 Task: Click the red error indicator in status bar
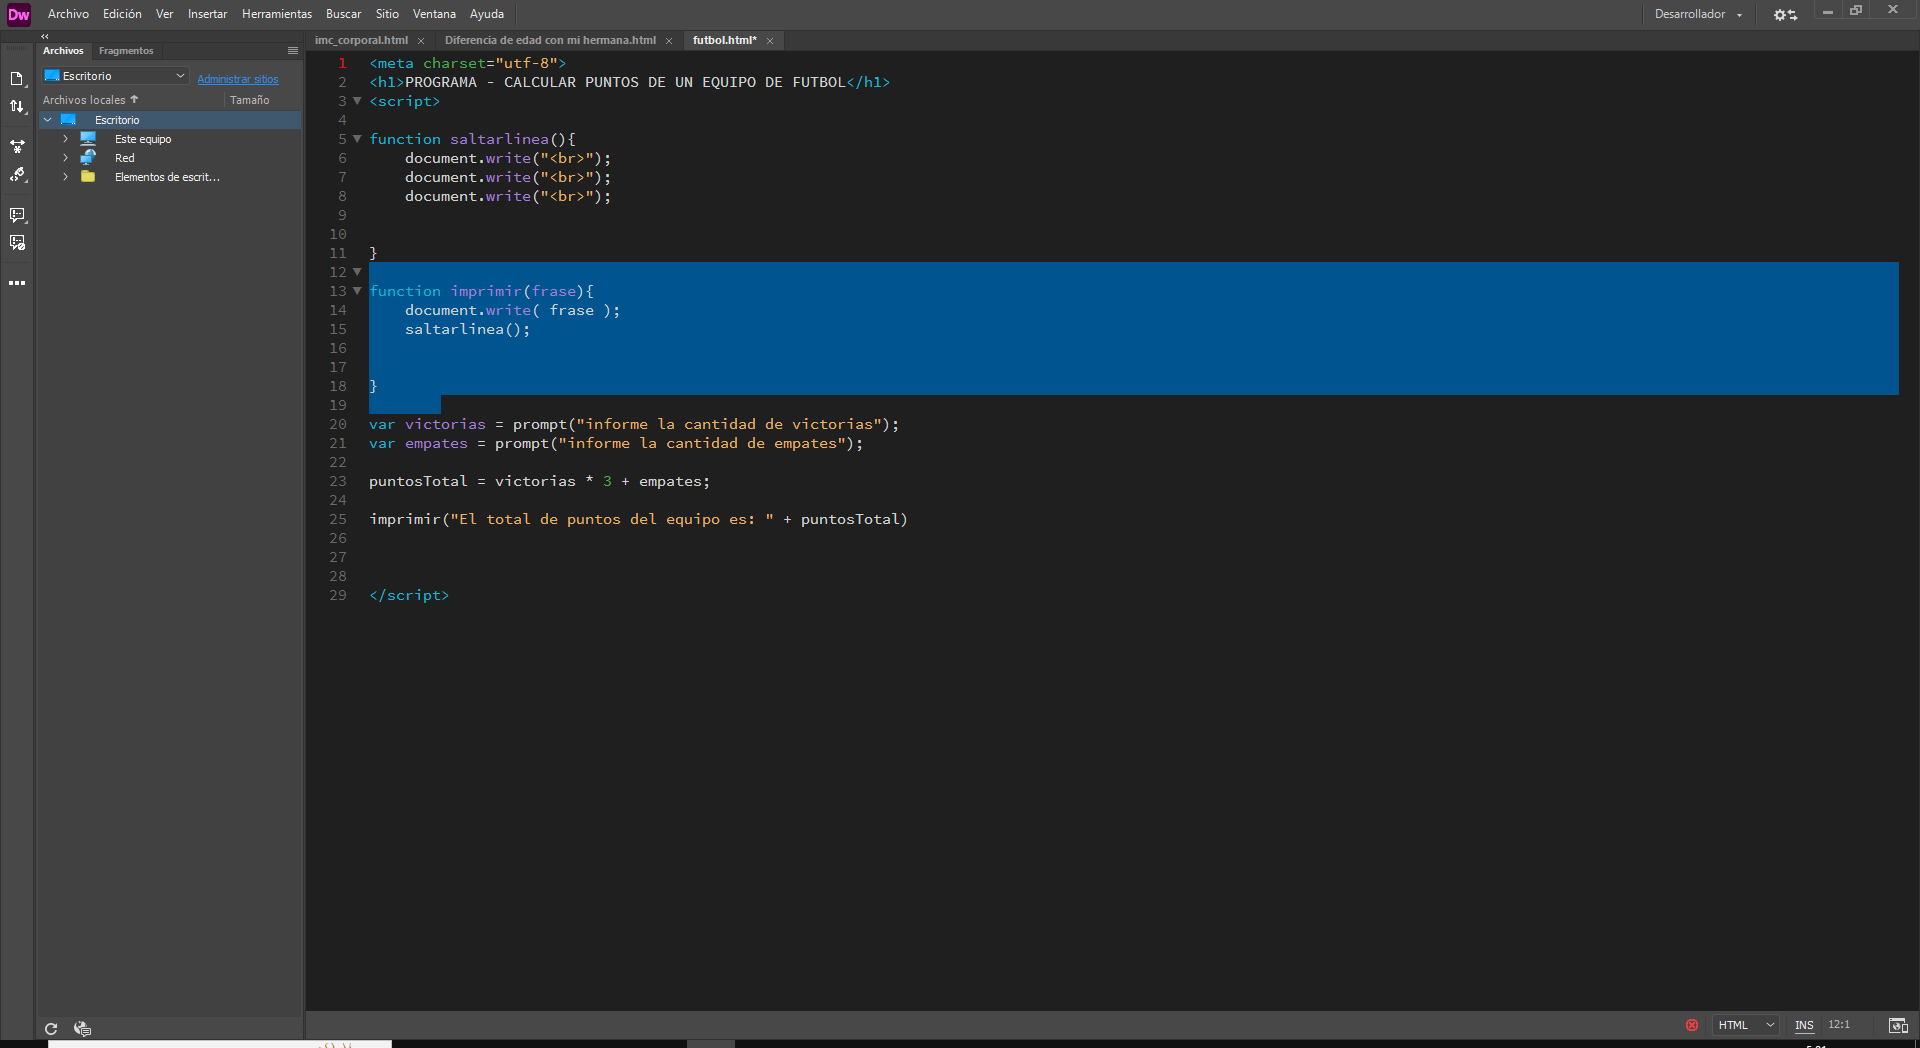coord(1692,1025)
